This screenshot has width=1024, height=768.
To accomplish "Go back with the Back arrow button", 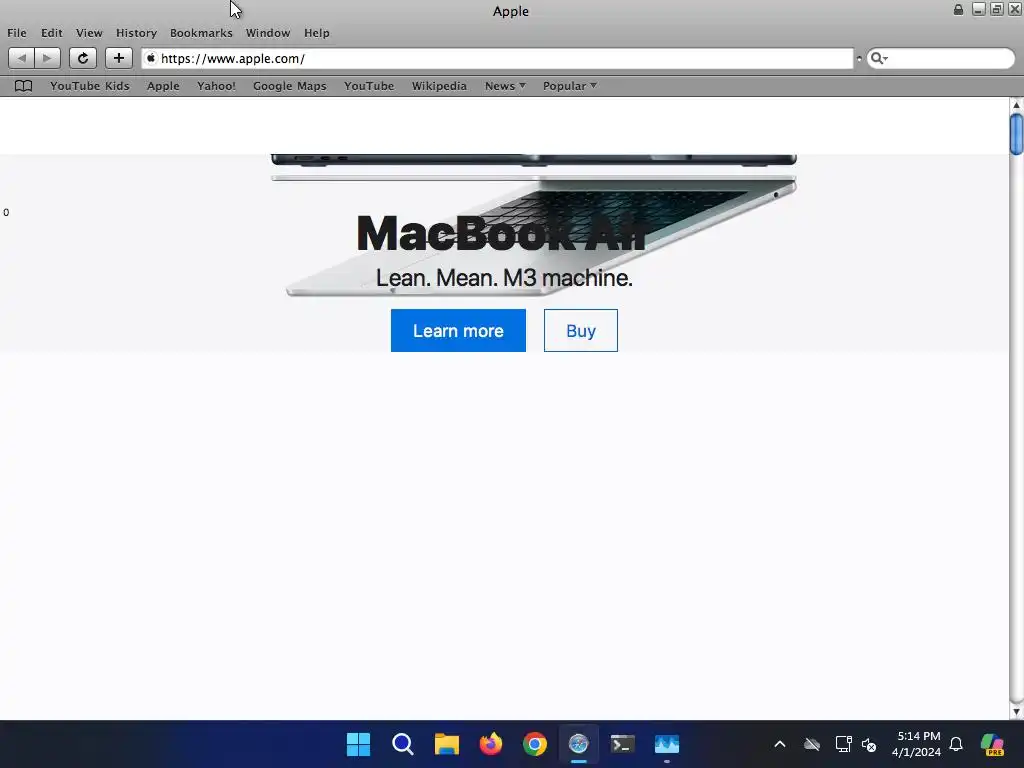I will click(22, 58).
